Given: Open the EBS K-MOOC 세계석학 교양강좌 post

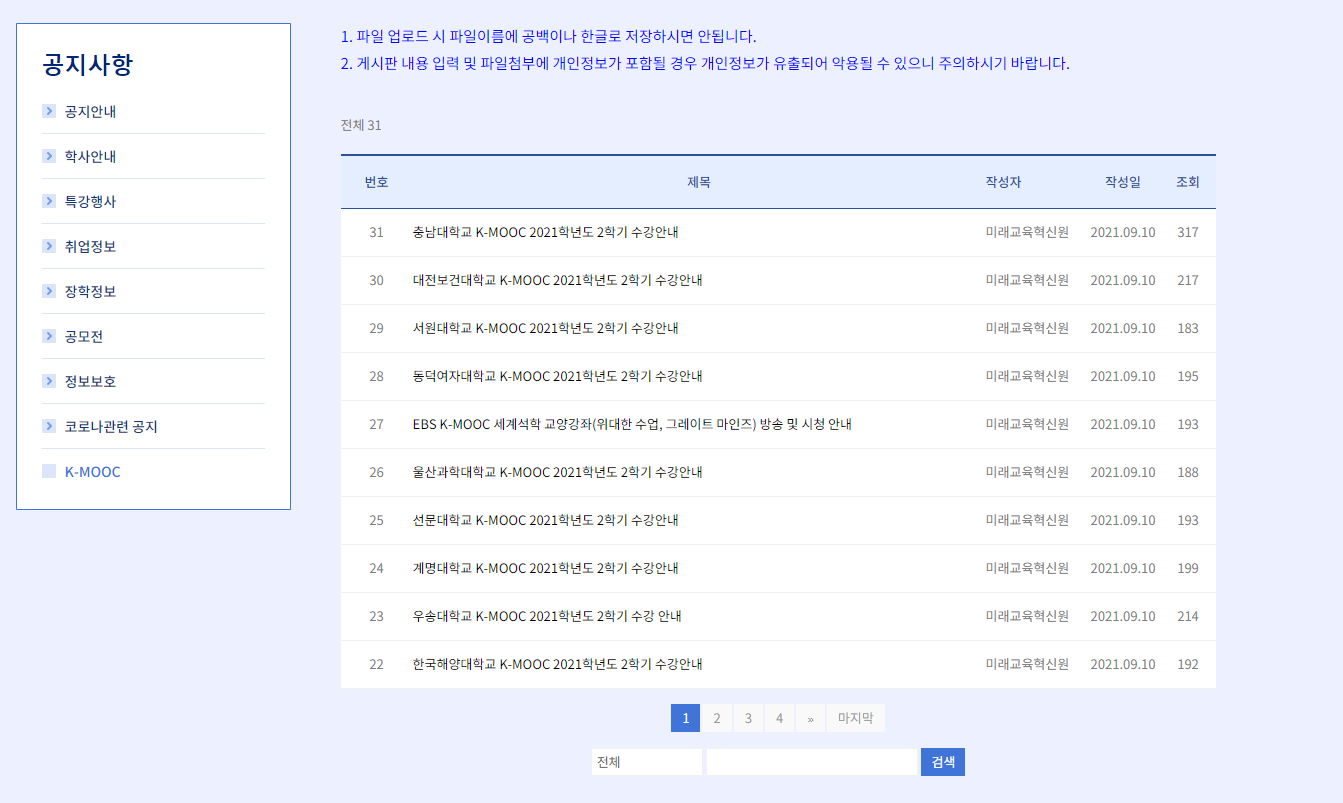Looking at the screenshot, I should point(632,424).
